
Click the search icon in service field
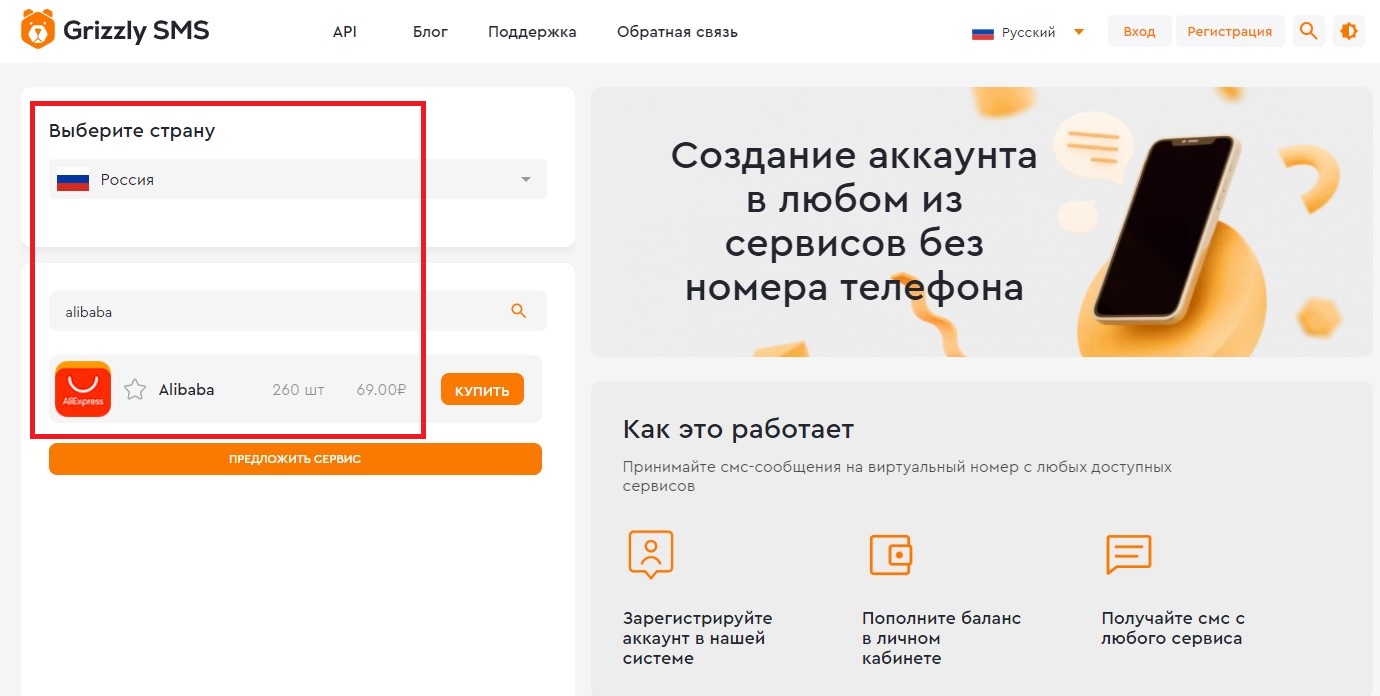[x=518, y=311]
